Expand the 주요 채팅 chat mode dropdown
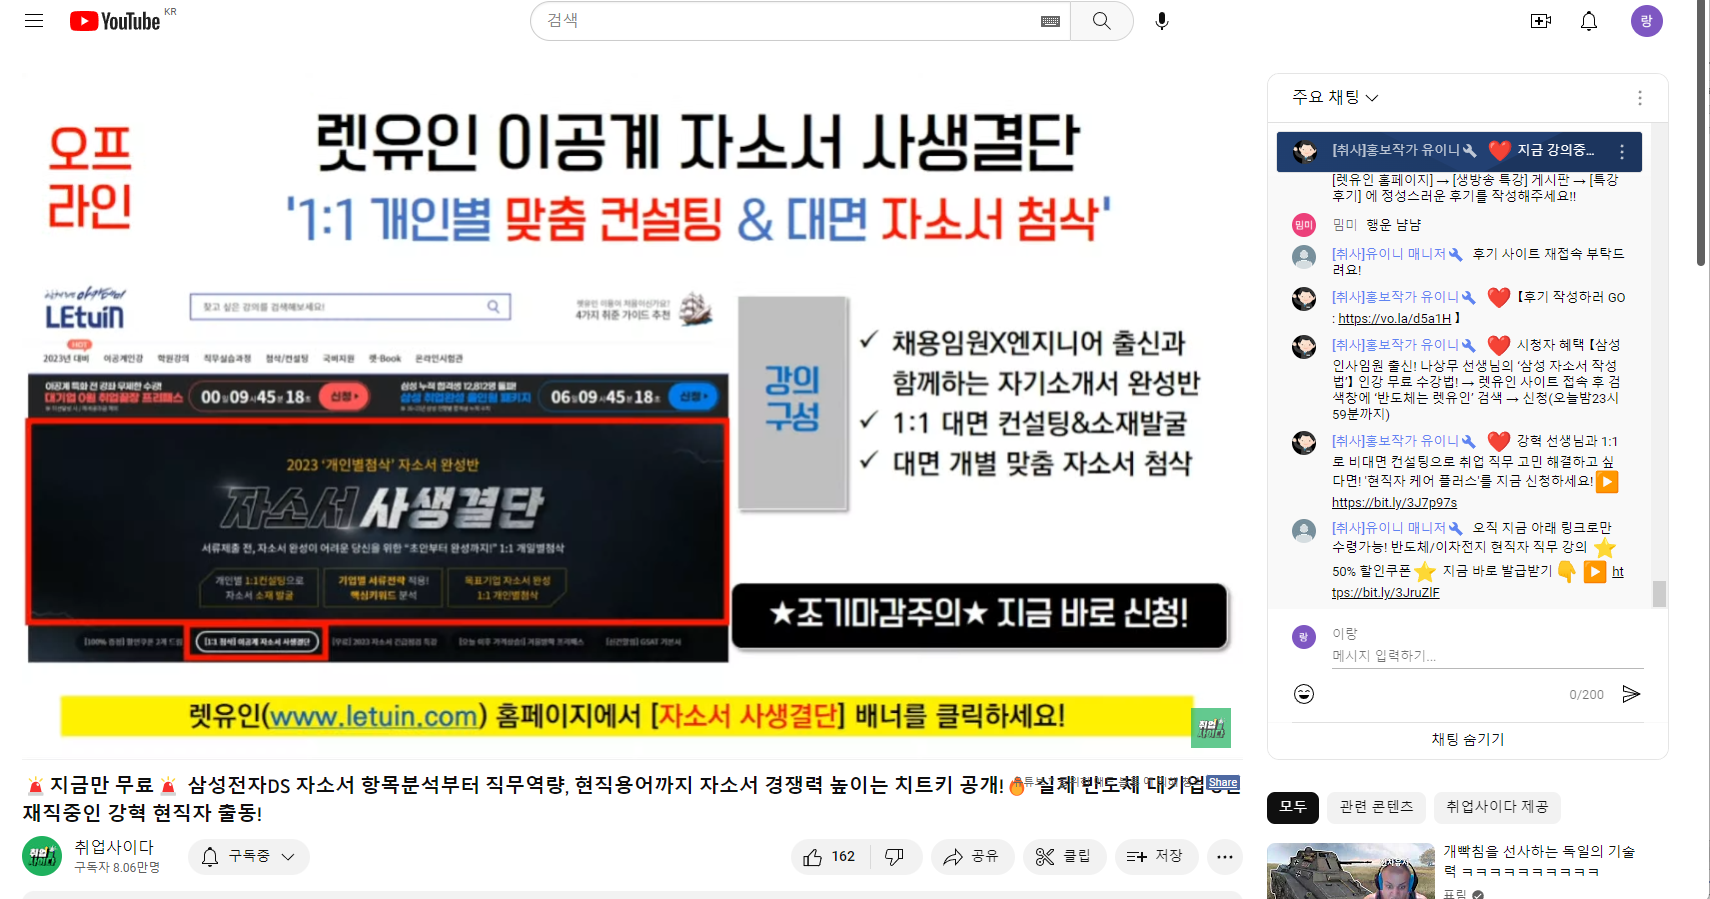Viewport: 1710px width, 899px height. coord(1335,97)
